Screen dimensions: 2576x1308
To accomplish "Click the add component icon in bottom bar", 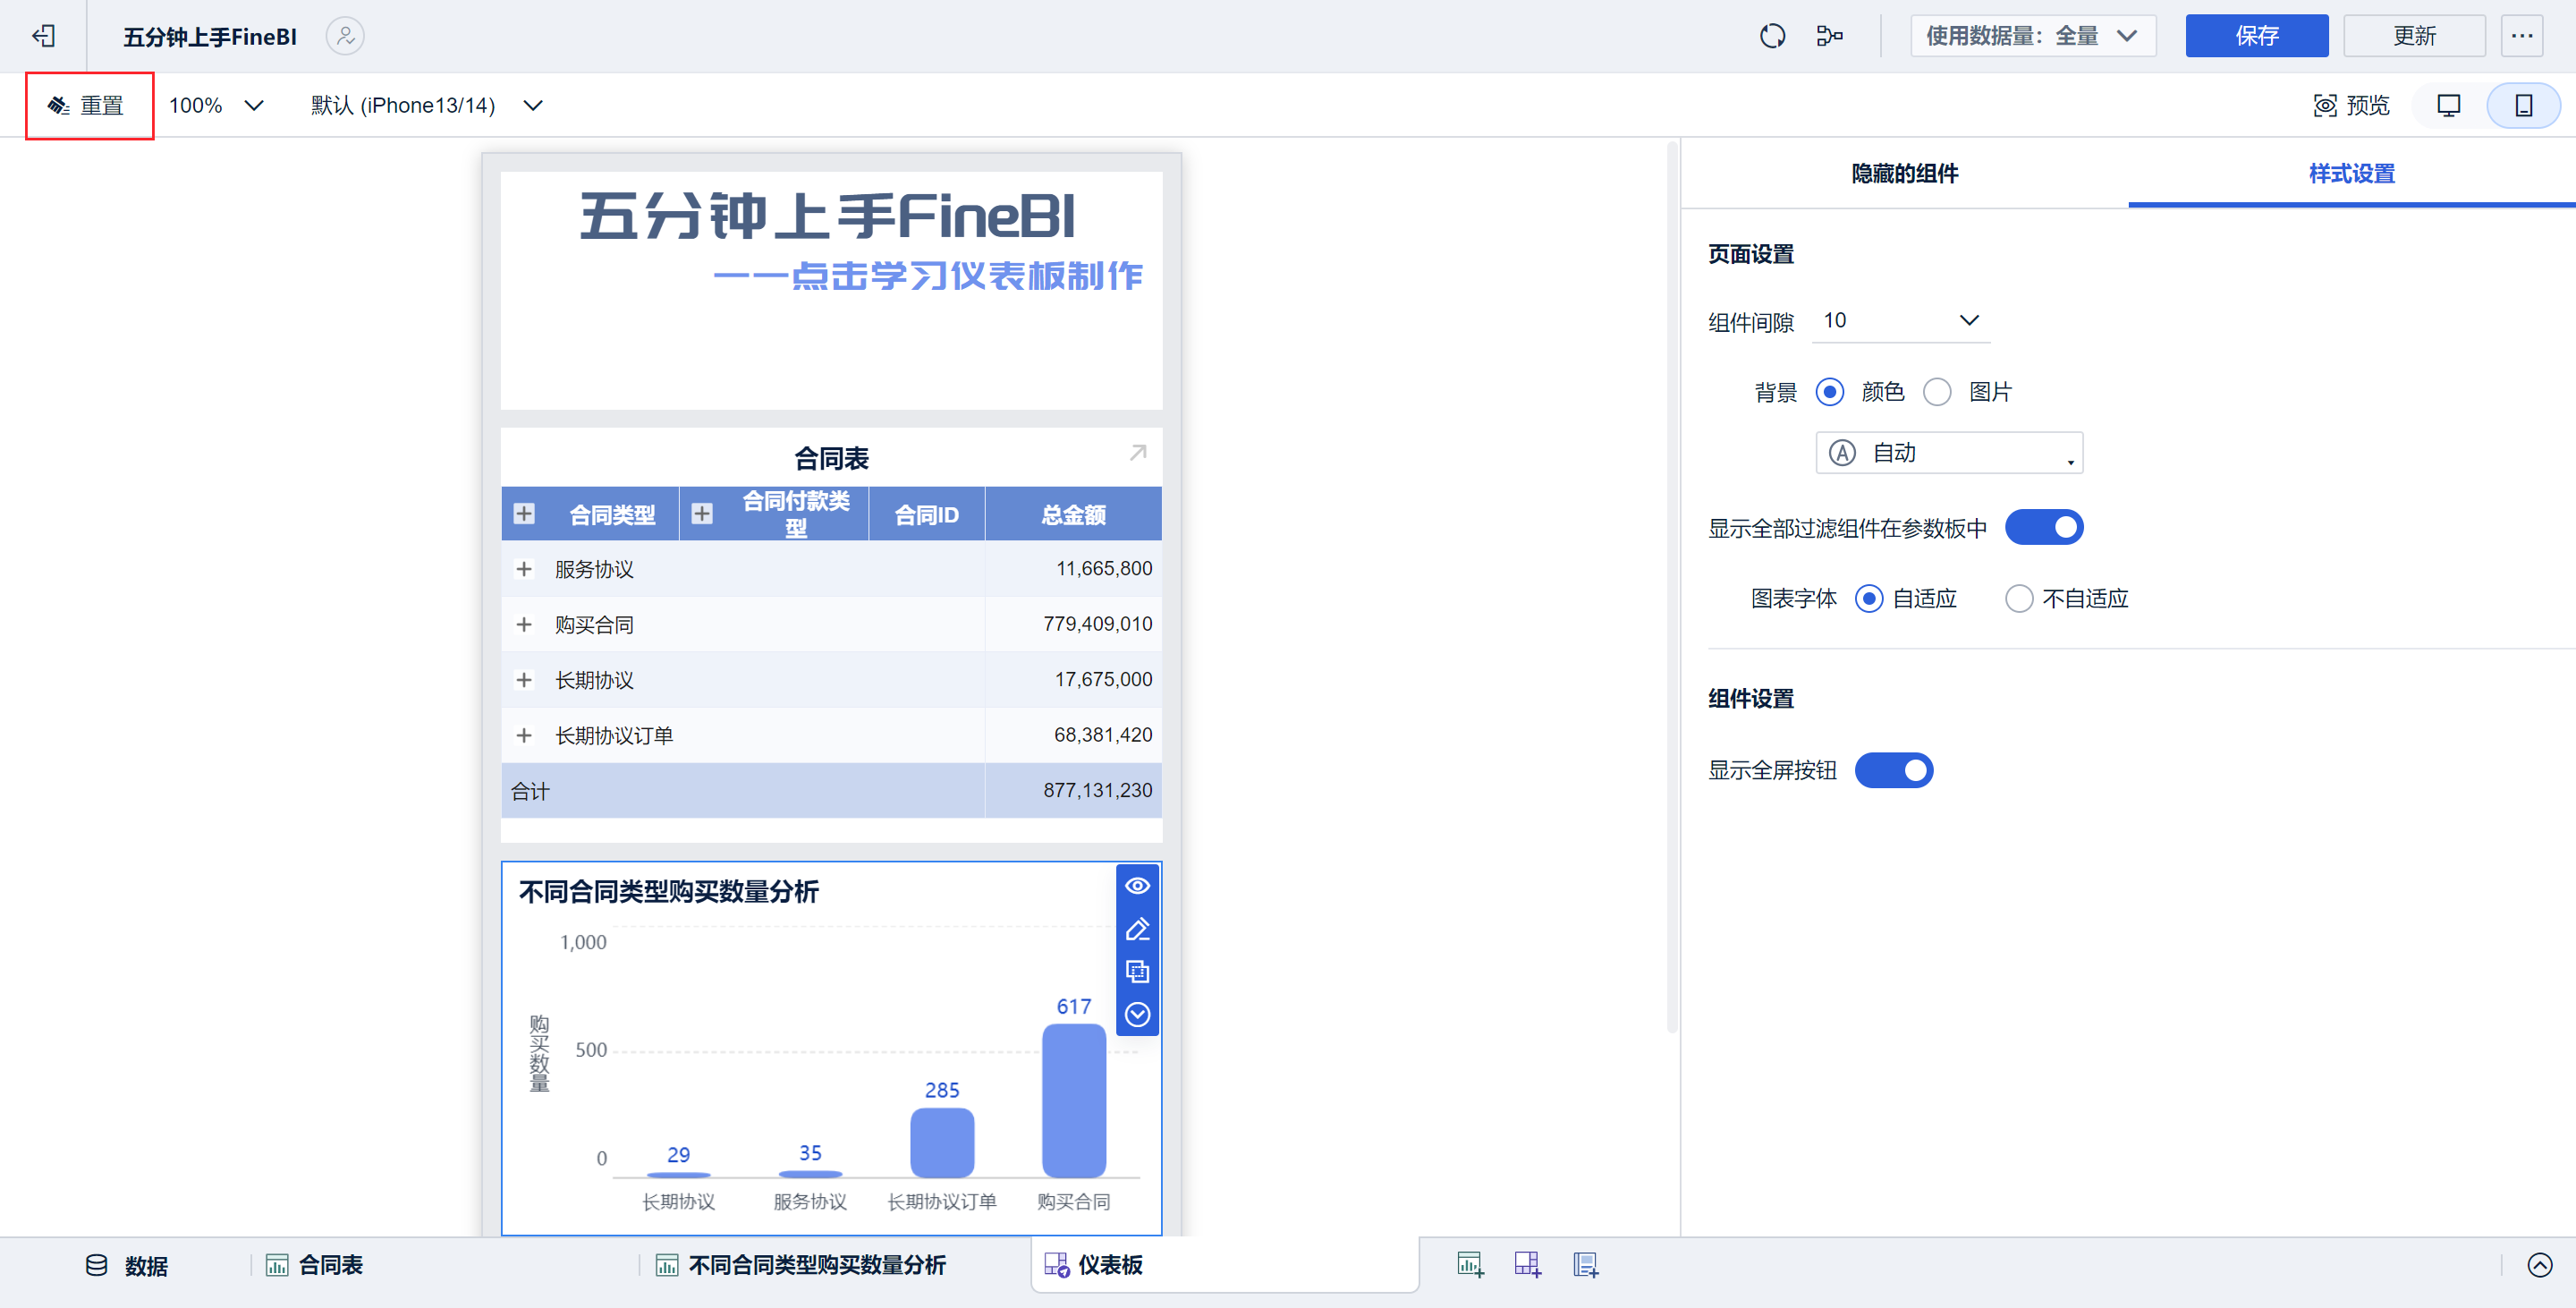I will [1470, 1265].
